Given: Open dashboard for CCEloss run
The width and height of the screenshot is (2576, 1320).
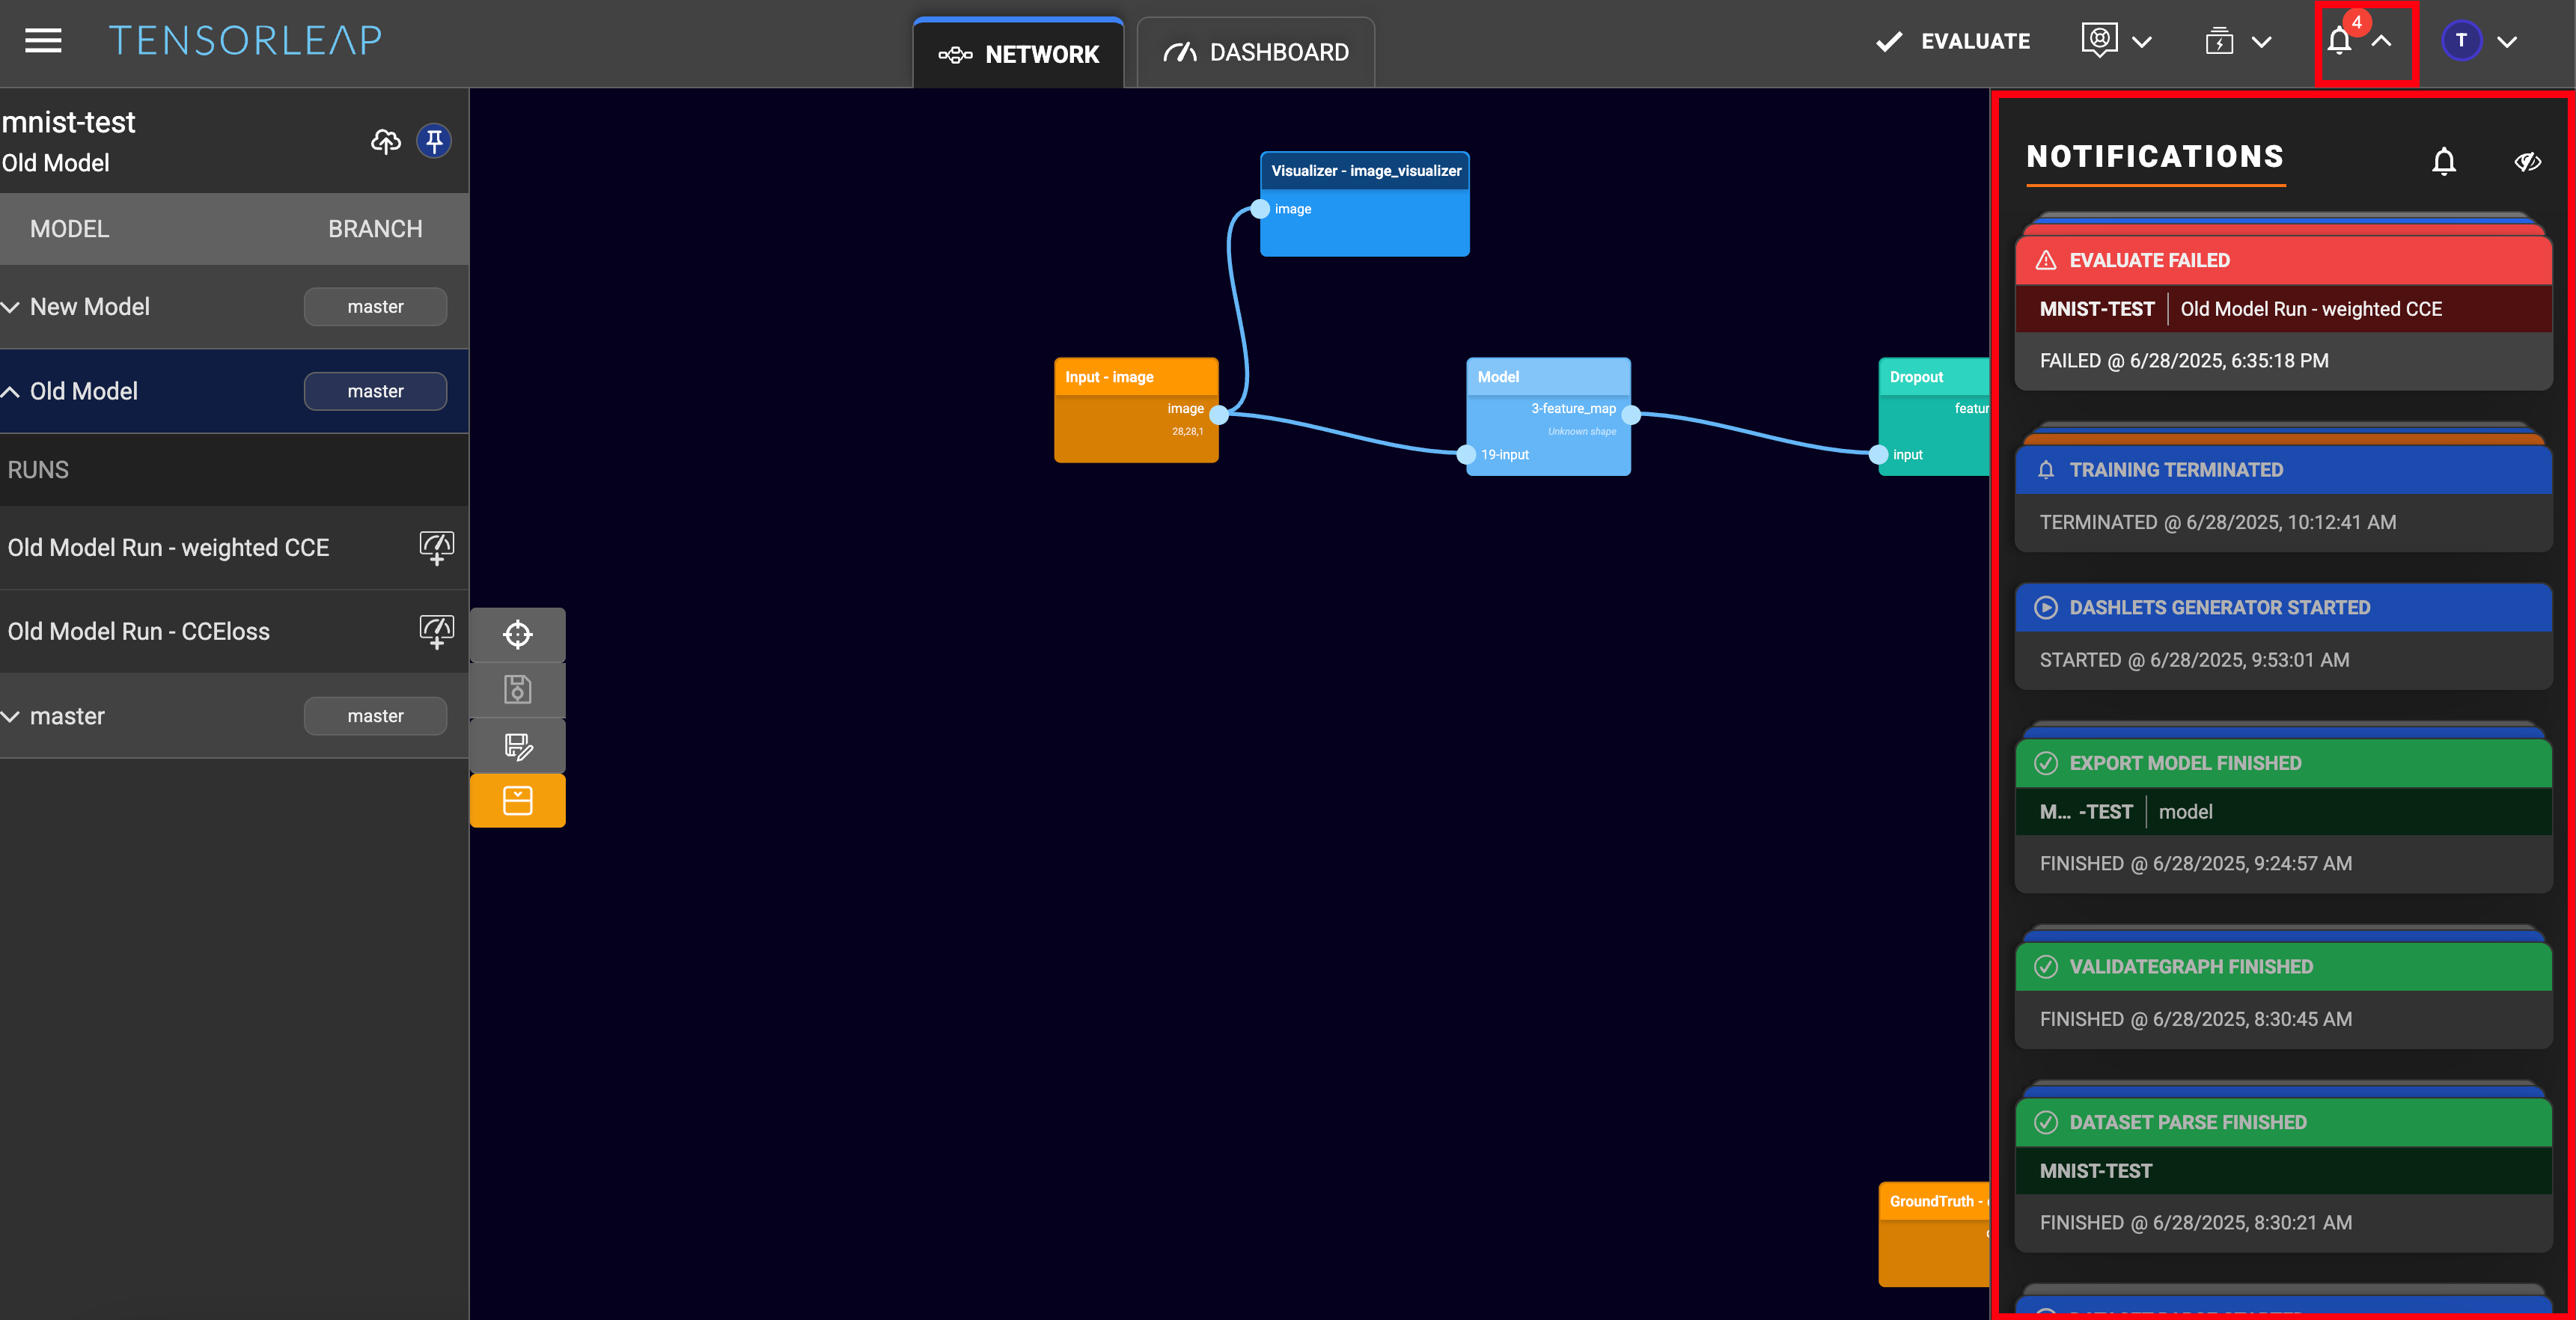Looking at the screenshot, I should click(436, 631).
